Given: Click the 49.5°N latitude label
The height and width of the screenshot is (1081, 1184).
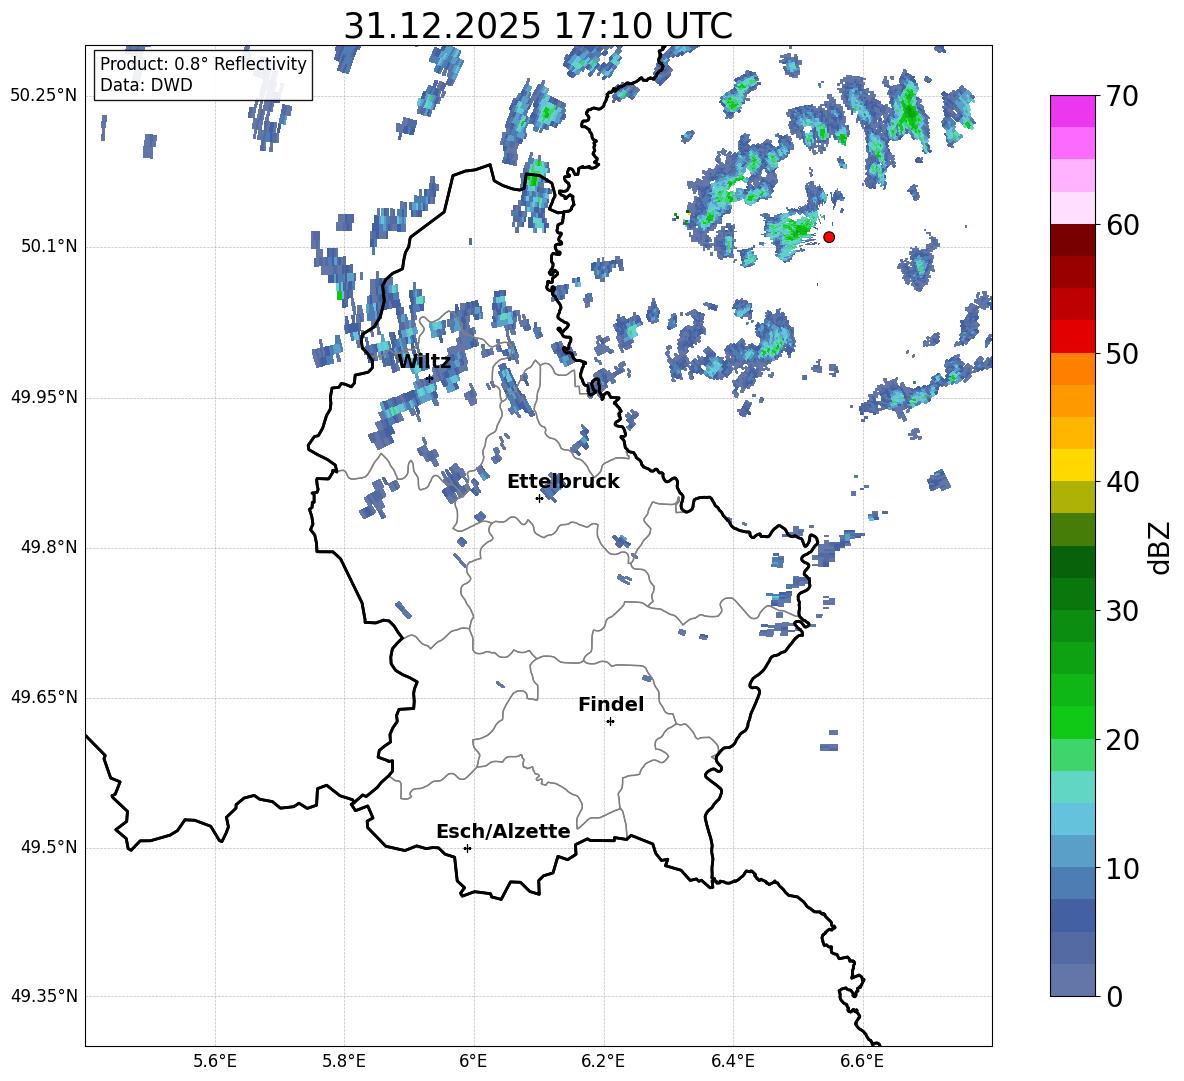Looking at the screenshot, I should click(49, 846).
